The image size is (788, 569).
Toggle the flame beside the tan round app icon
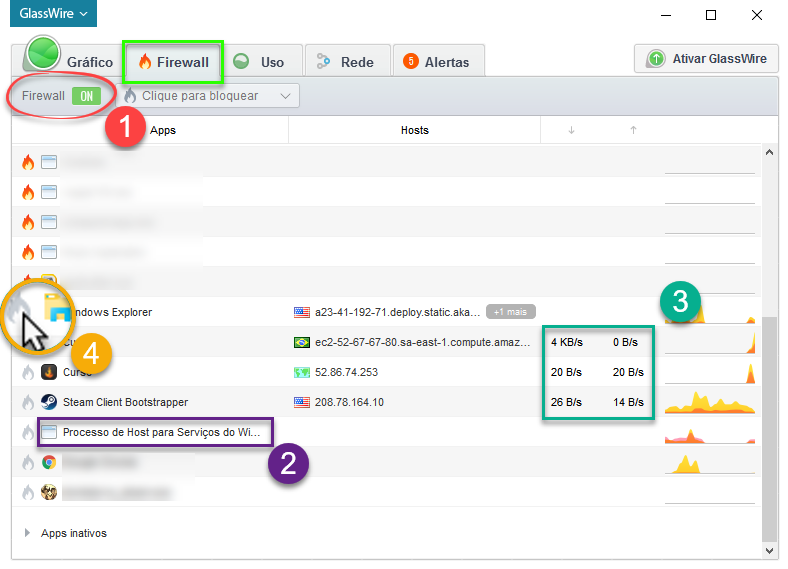point(28,493)
